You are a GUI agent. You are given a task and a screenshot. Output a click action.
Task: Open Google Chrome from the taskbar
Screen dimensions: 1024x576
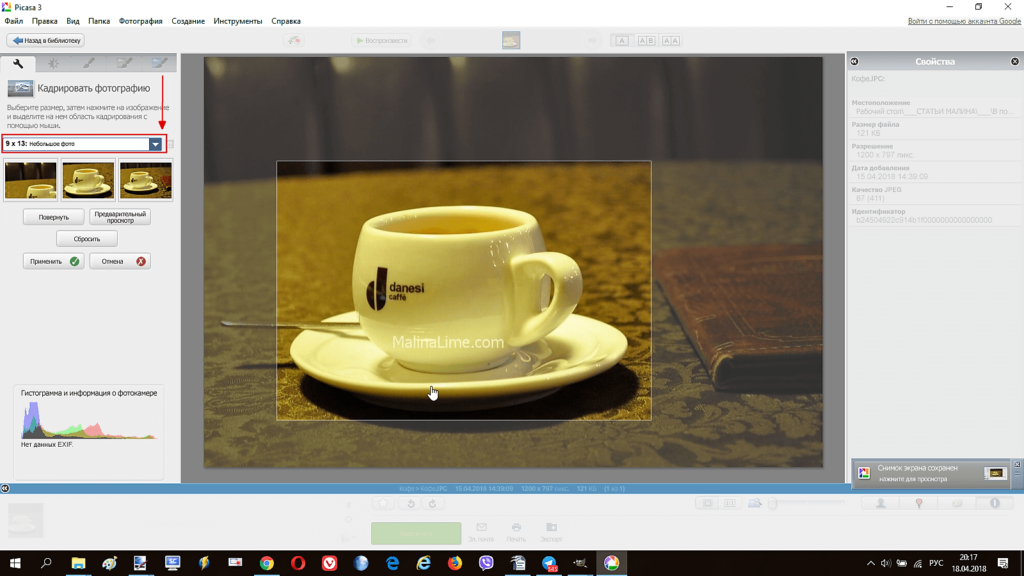[x=266, y=563]
